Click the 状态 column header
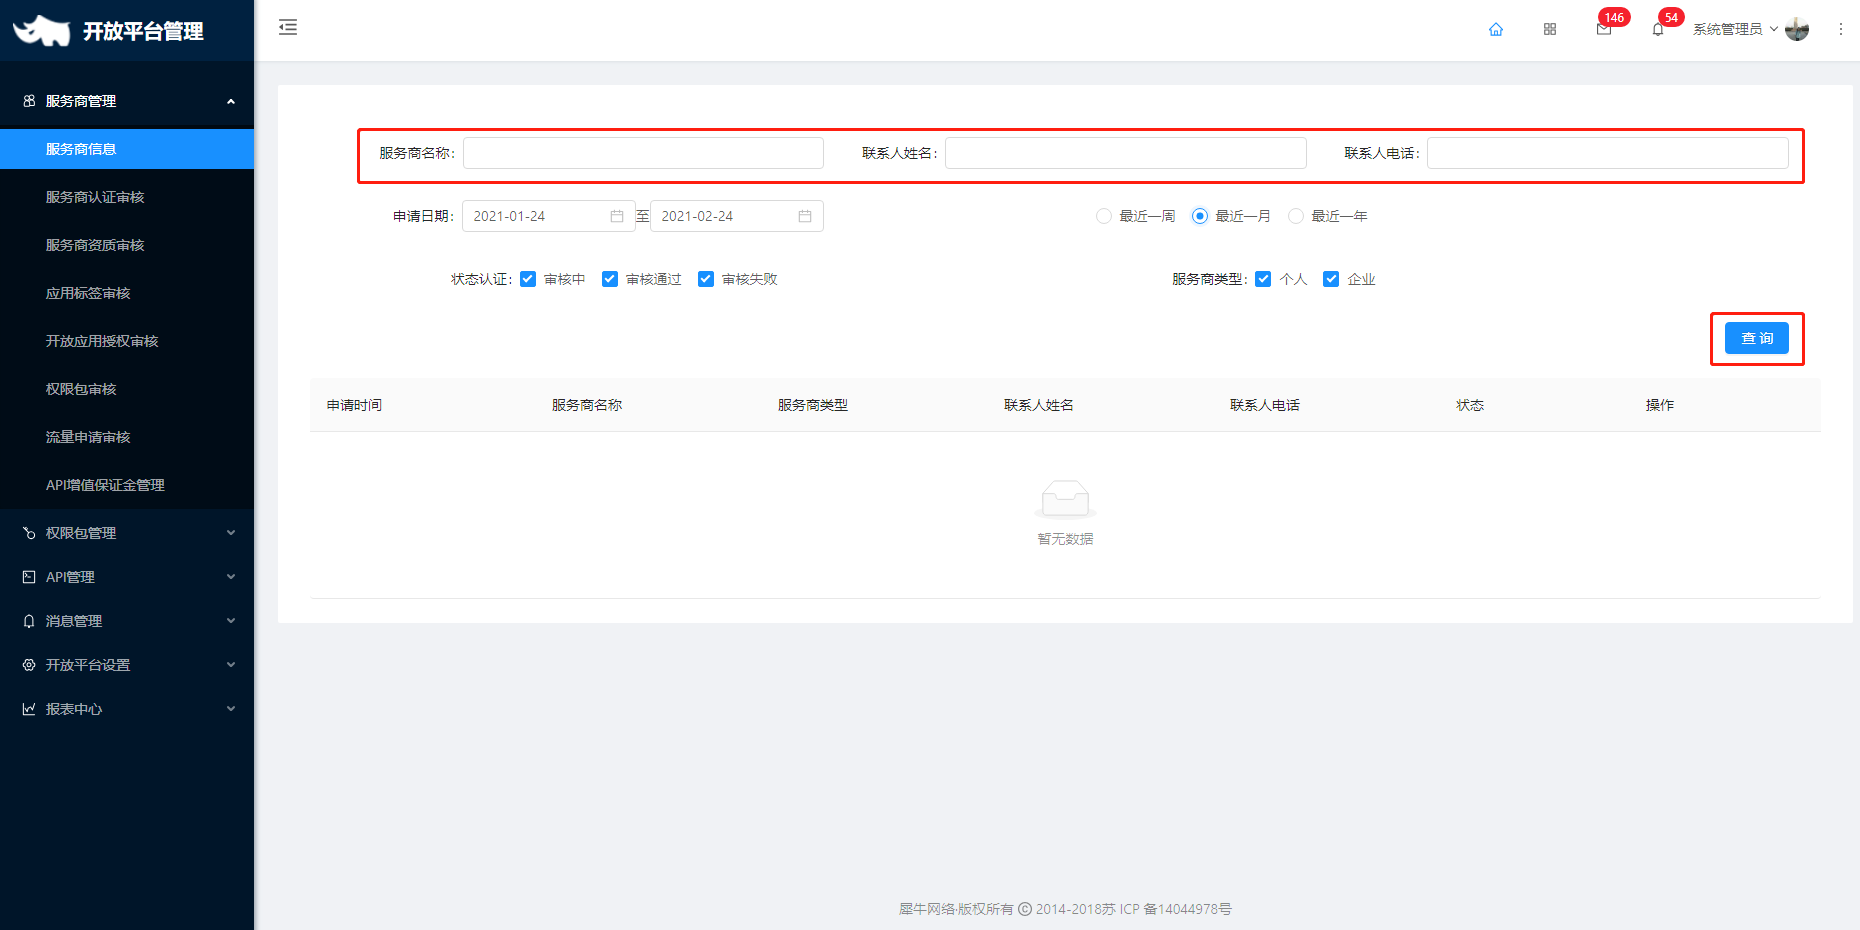This screenshot has height=930, width=1860. [1470, 405]
